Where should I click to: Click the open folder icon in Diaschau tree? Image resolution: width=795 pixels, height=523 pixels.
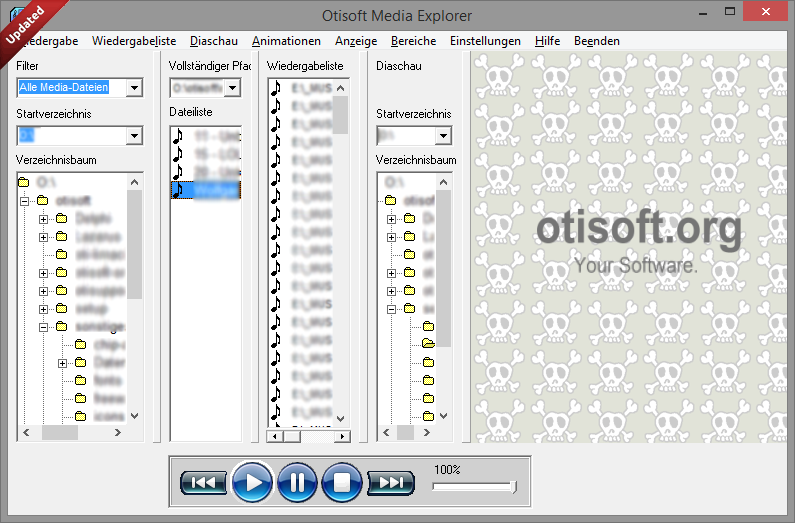(x=428, y=344)
